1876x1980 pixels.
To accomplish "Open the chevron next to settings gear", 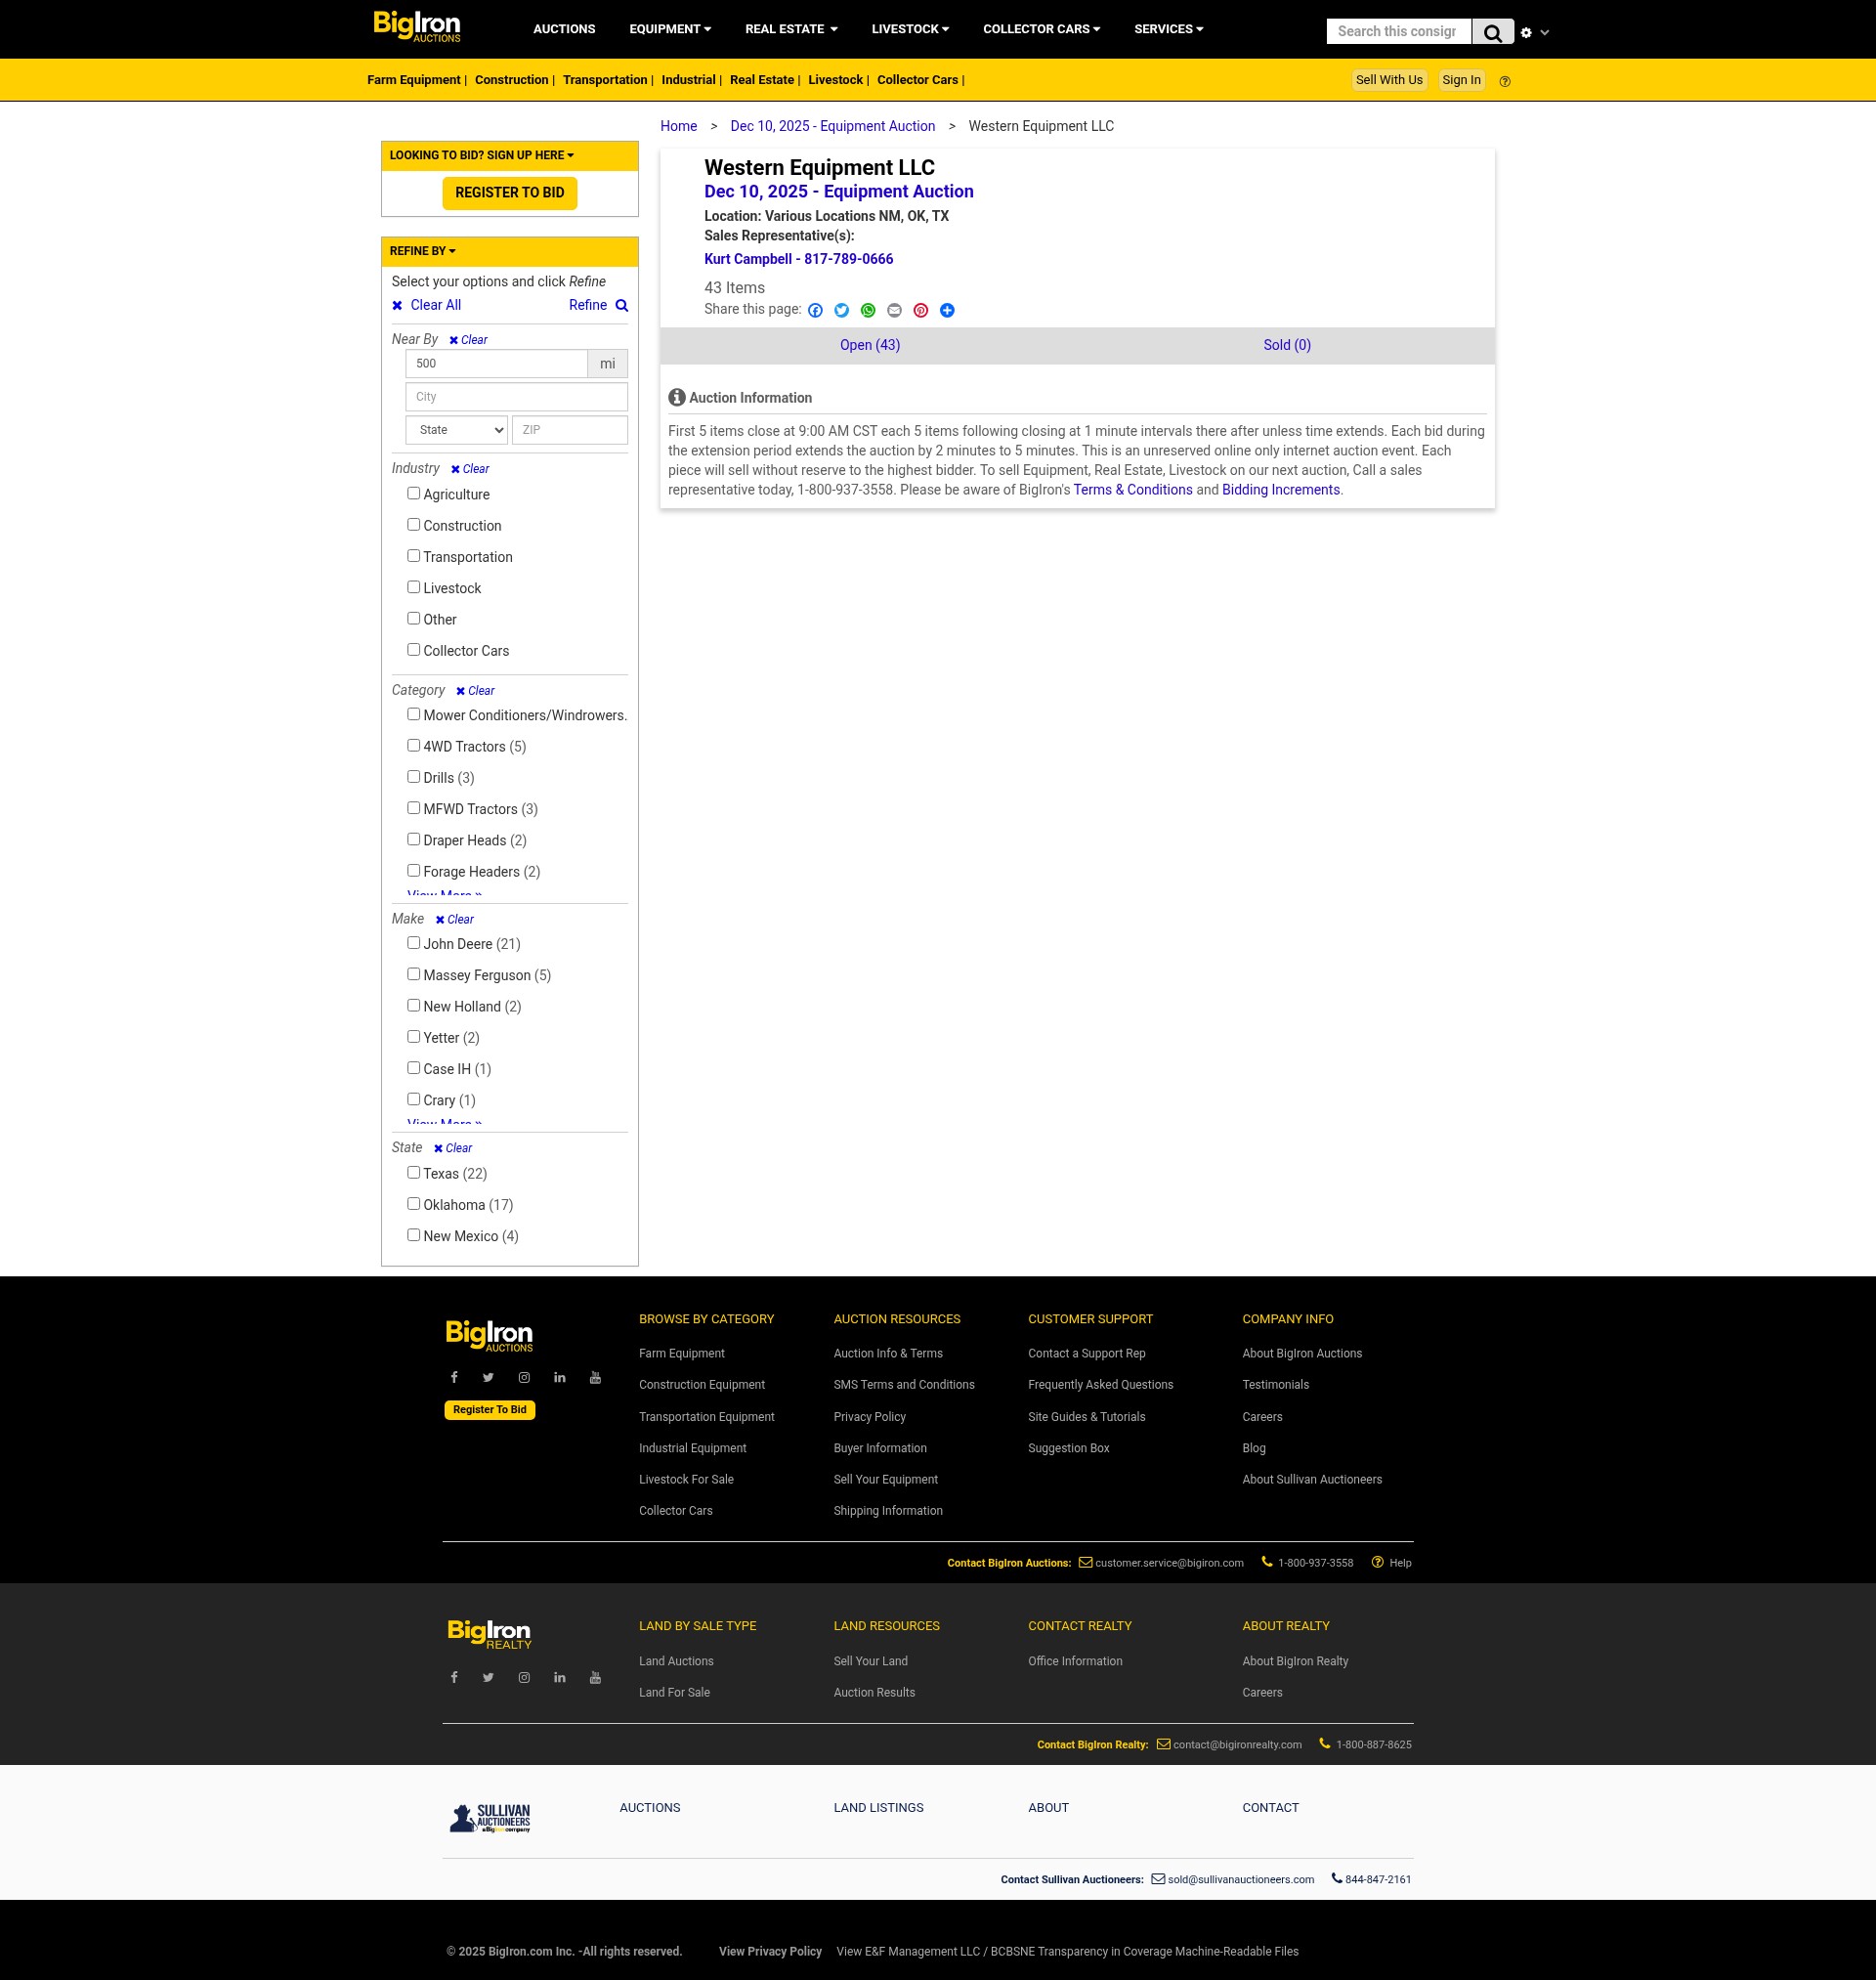I will coord(1545,33).
